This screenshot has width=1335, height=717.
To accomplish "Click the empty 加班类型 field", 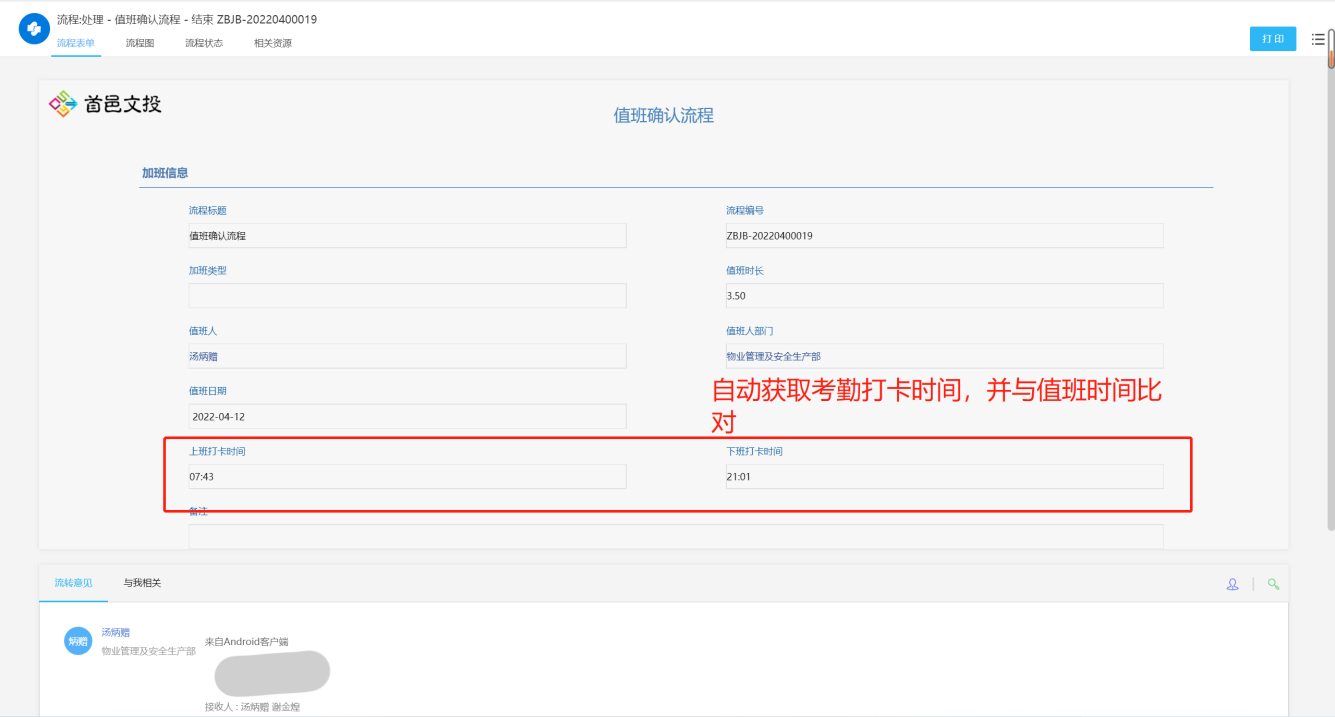I will pyautogui.click(x=407, y=296).
